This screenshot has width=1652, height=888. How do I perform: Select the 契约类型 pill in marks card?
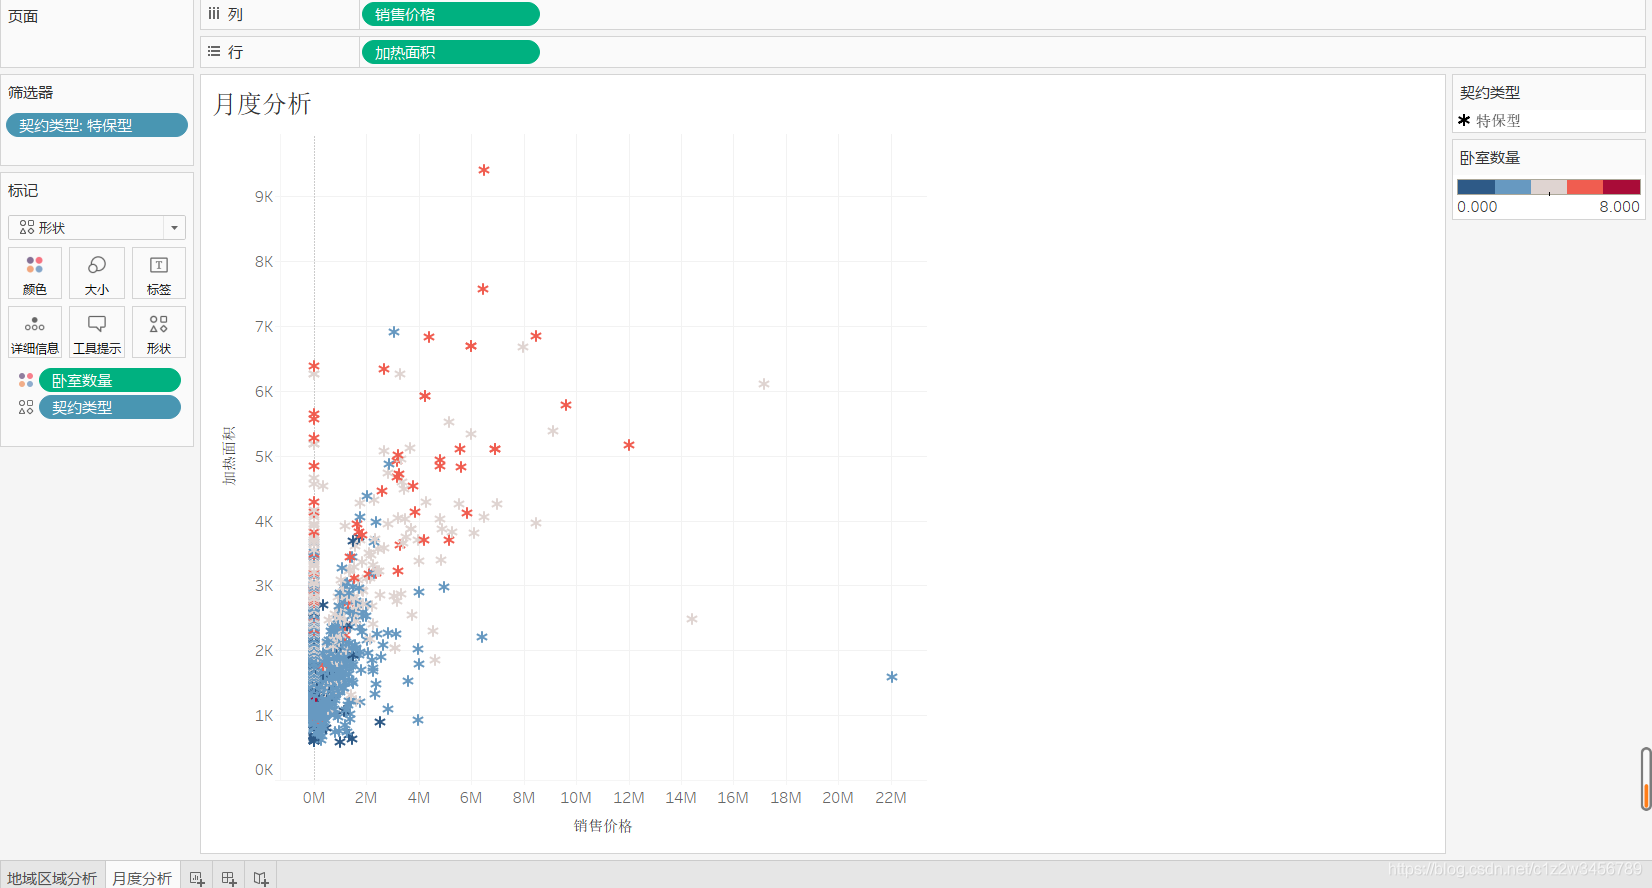pyautogui.click(x=110, y=407)
